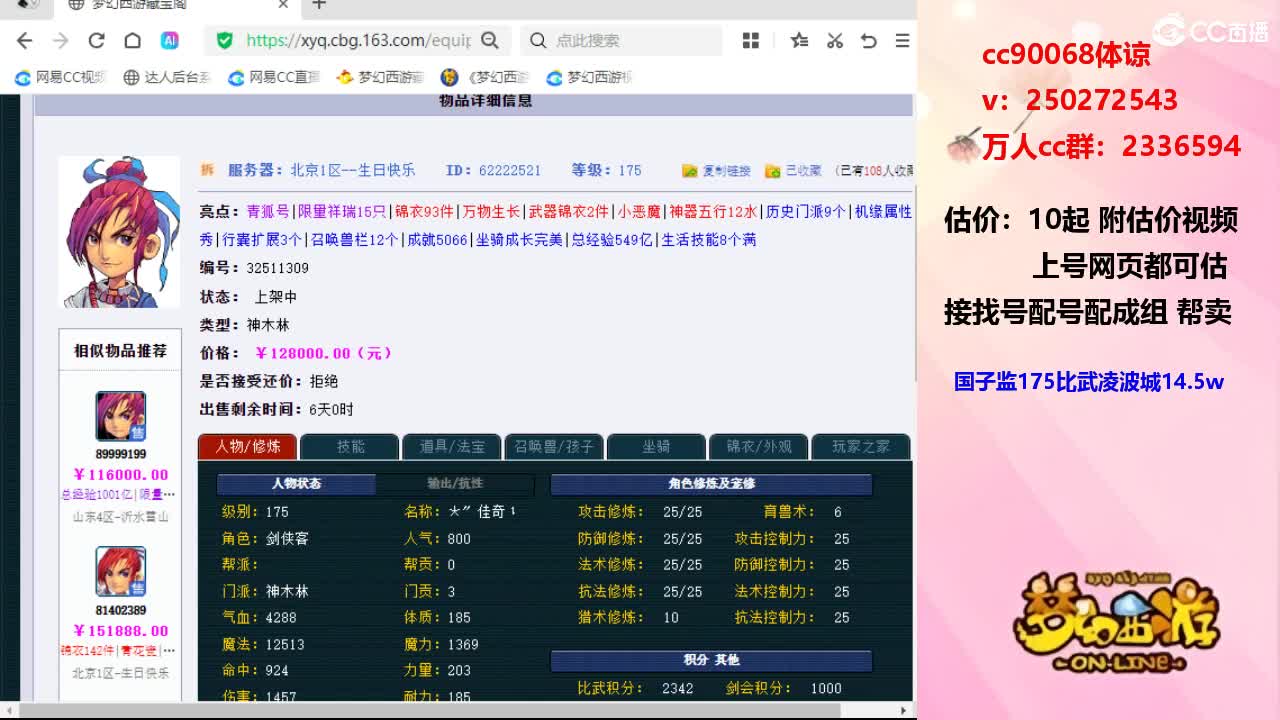Open similar item number 89999199

[120, 454]
